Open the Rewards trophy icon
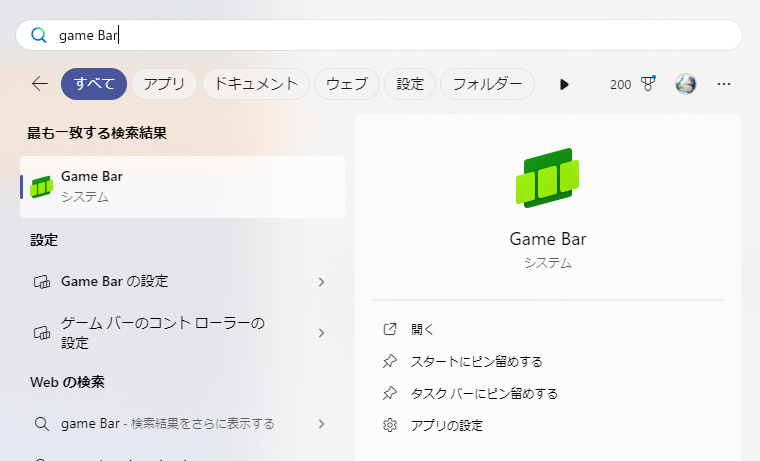760x461 pixels. click(x=648, y=84)
